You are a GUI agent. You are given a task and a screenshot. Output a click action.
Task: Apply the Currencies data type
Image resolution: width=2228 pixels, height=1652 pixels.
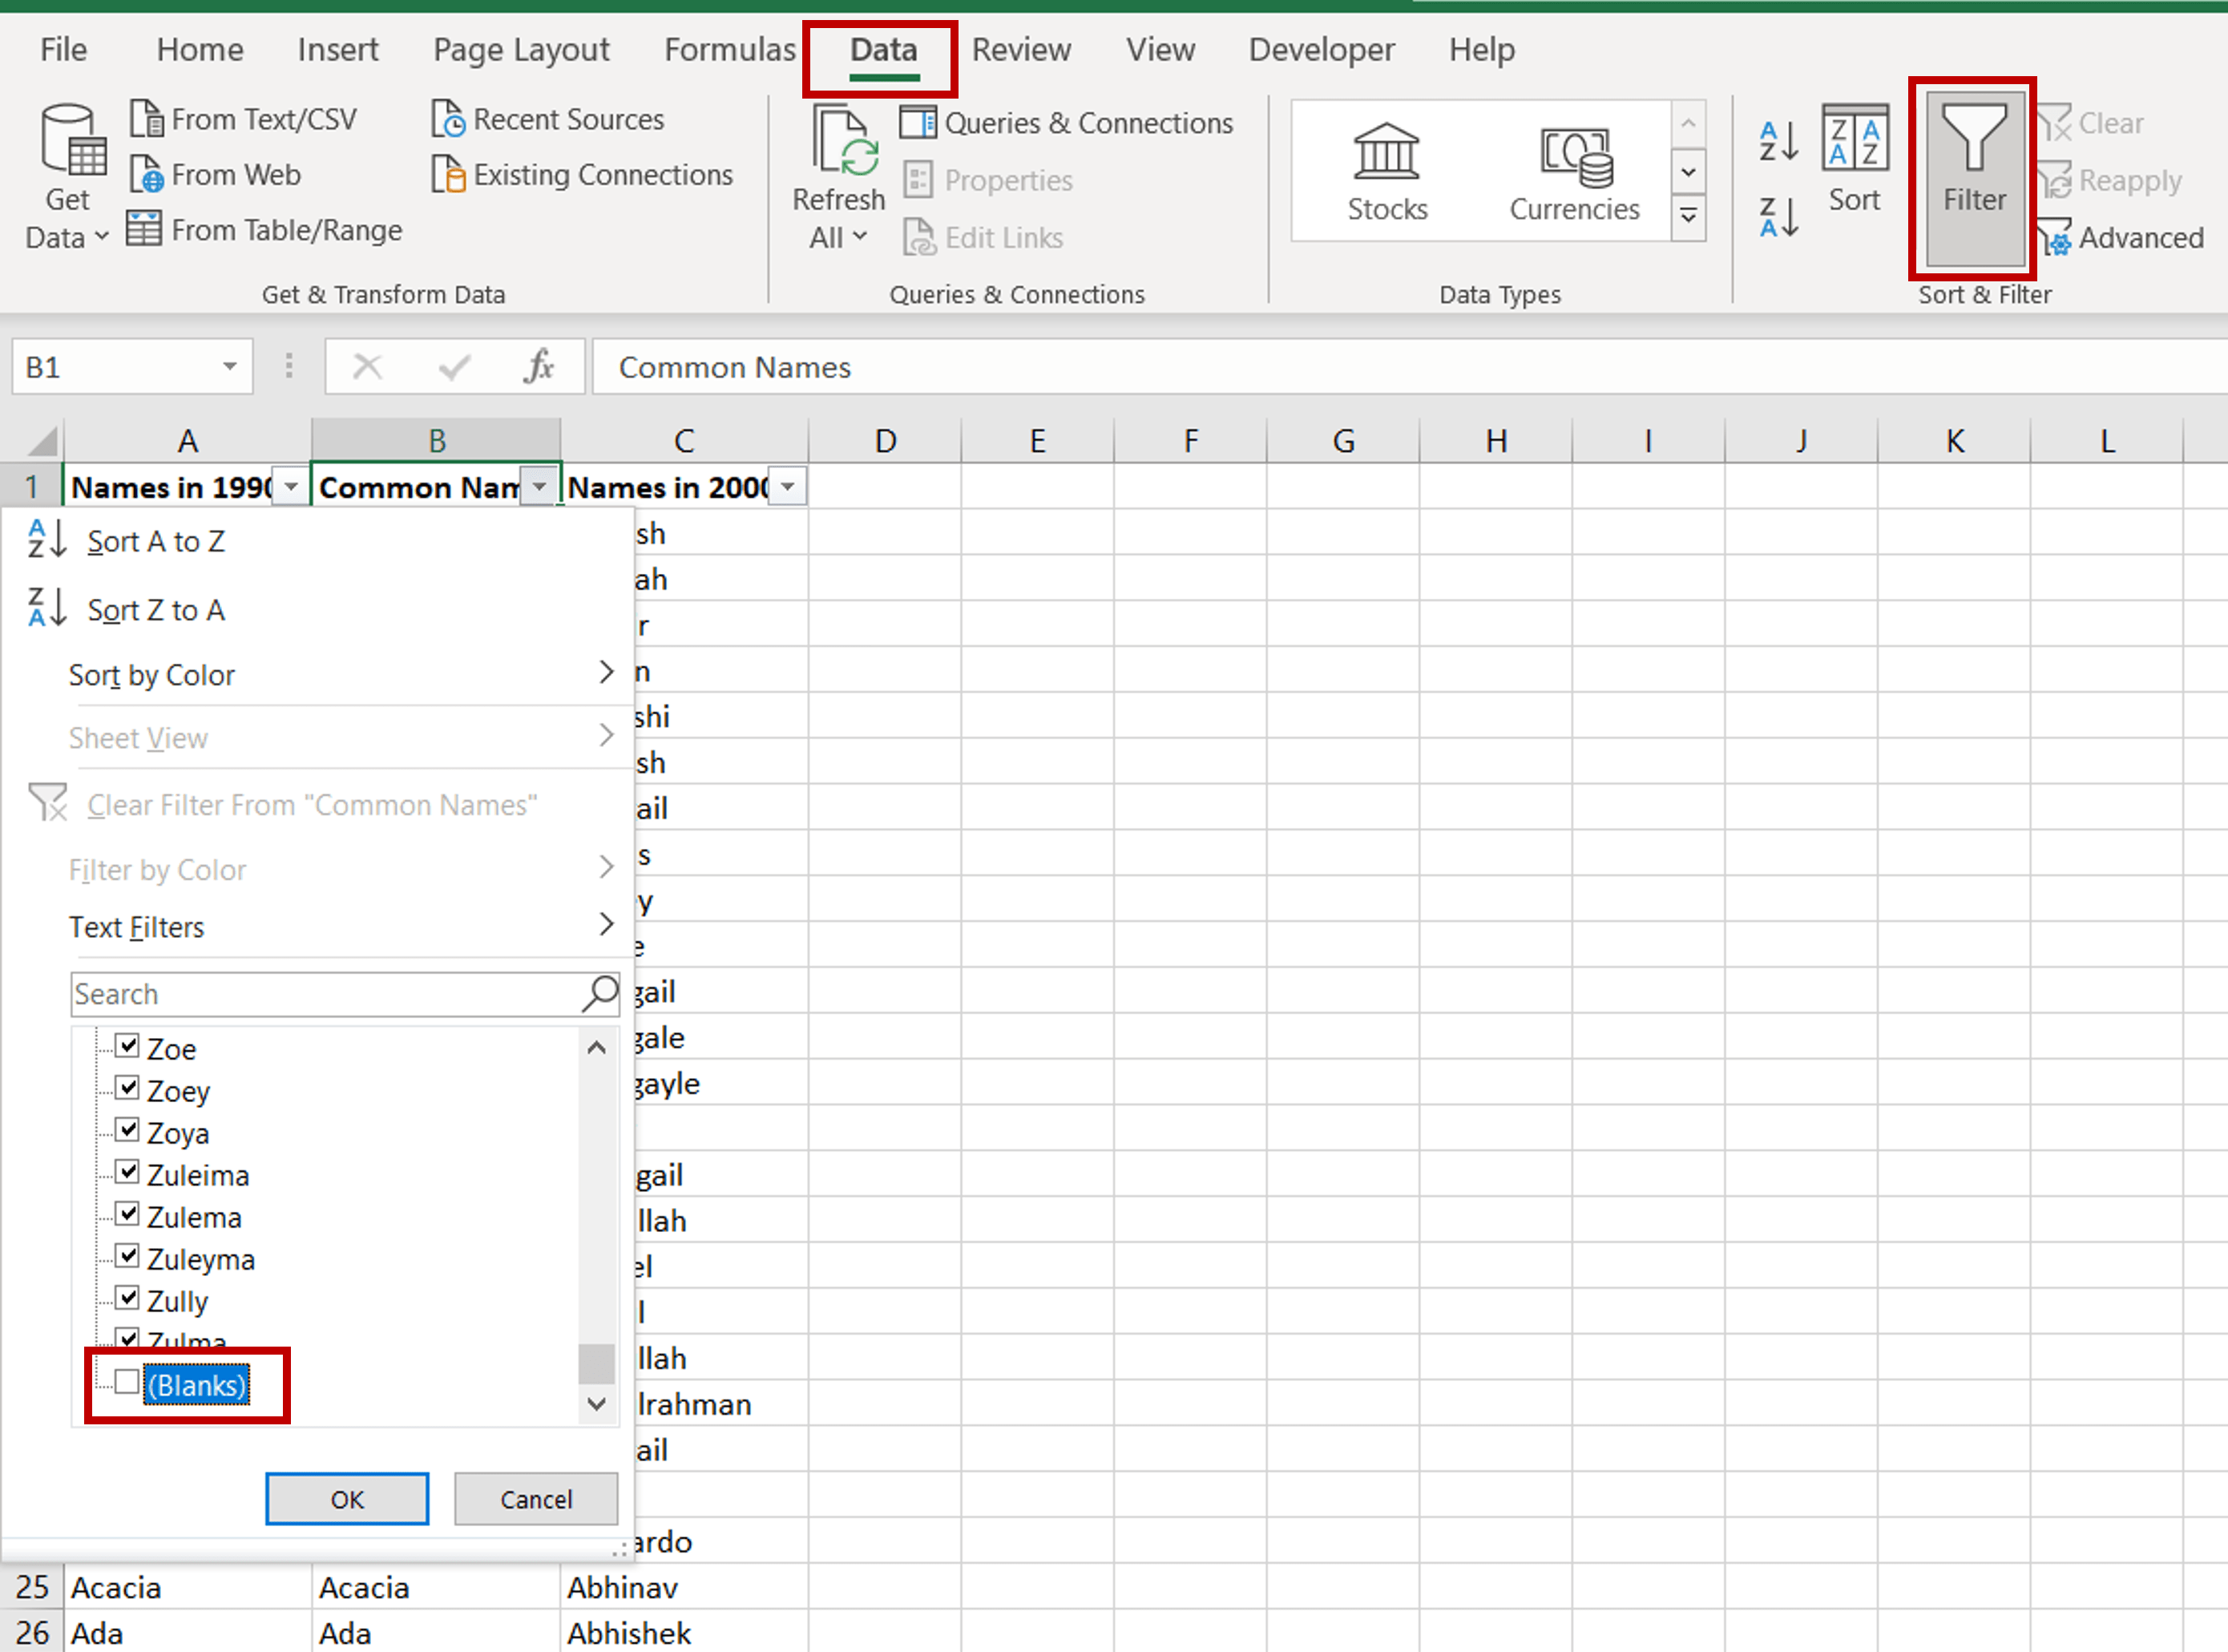pyautogui.click(x=1573, y=172)
